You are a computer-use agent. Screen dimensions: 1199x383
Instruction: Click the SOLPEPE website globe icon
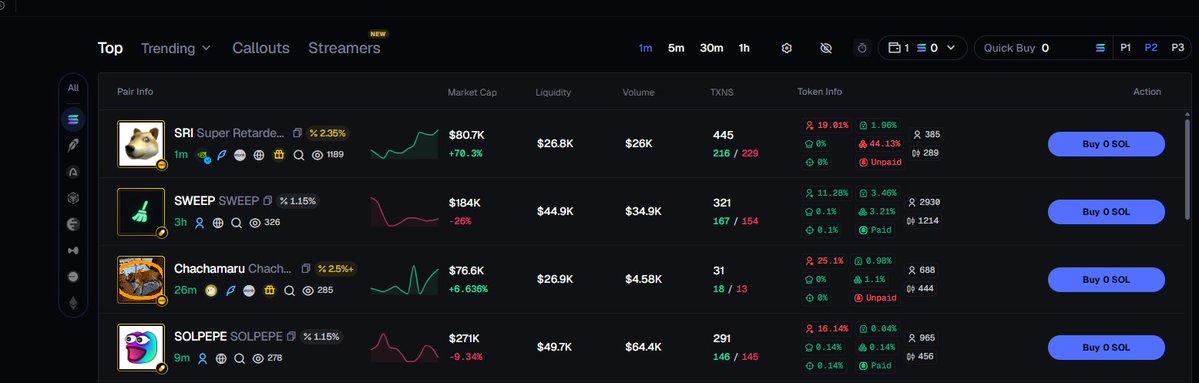221,358
